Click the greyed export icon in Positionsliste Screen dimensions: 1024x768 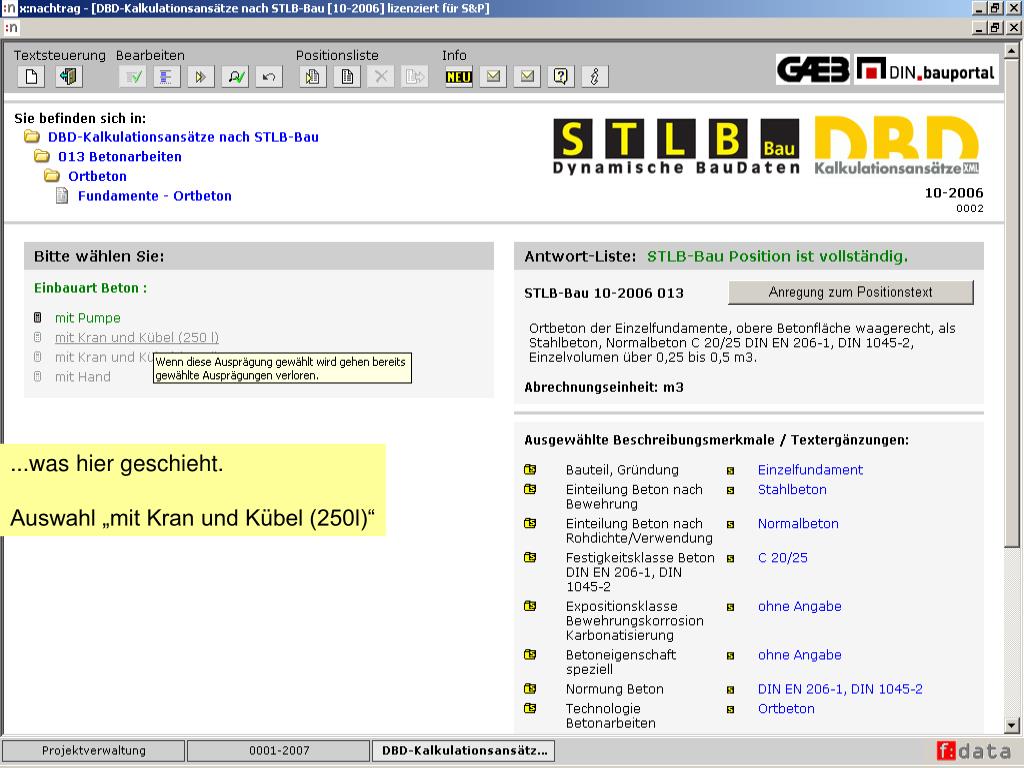pos(415,77)
